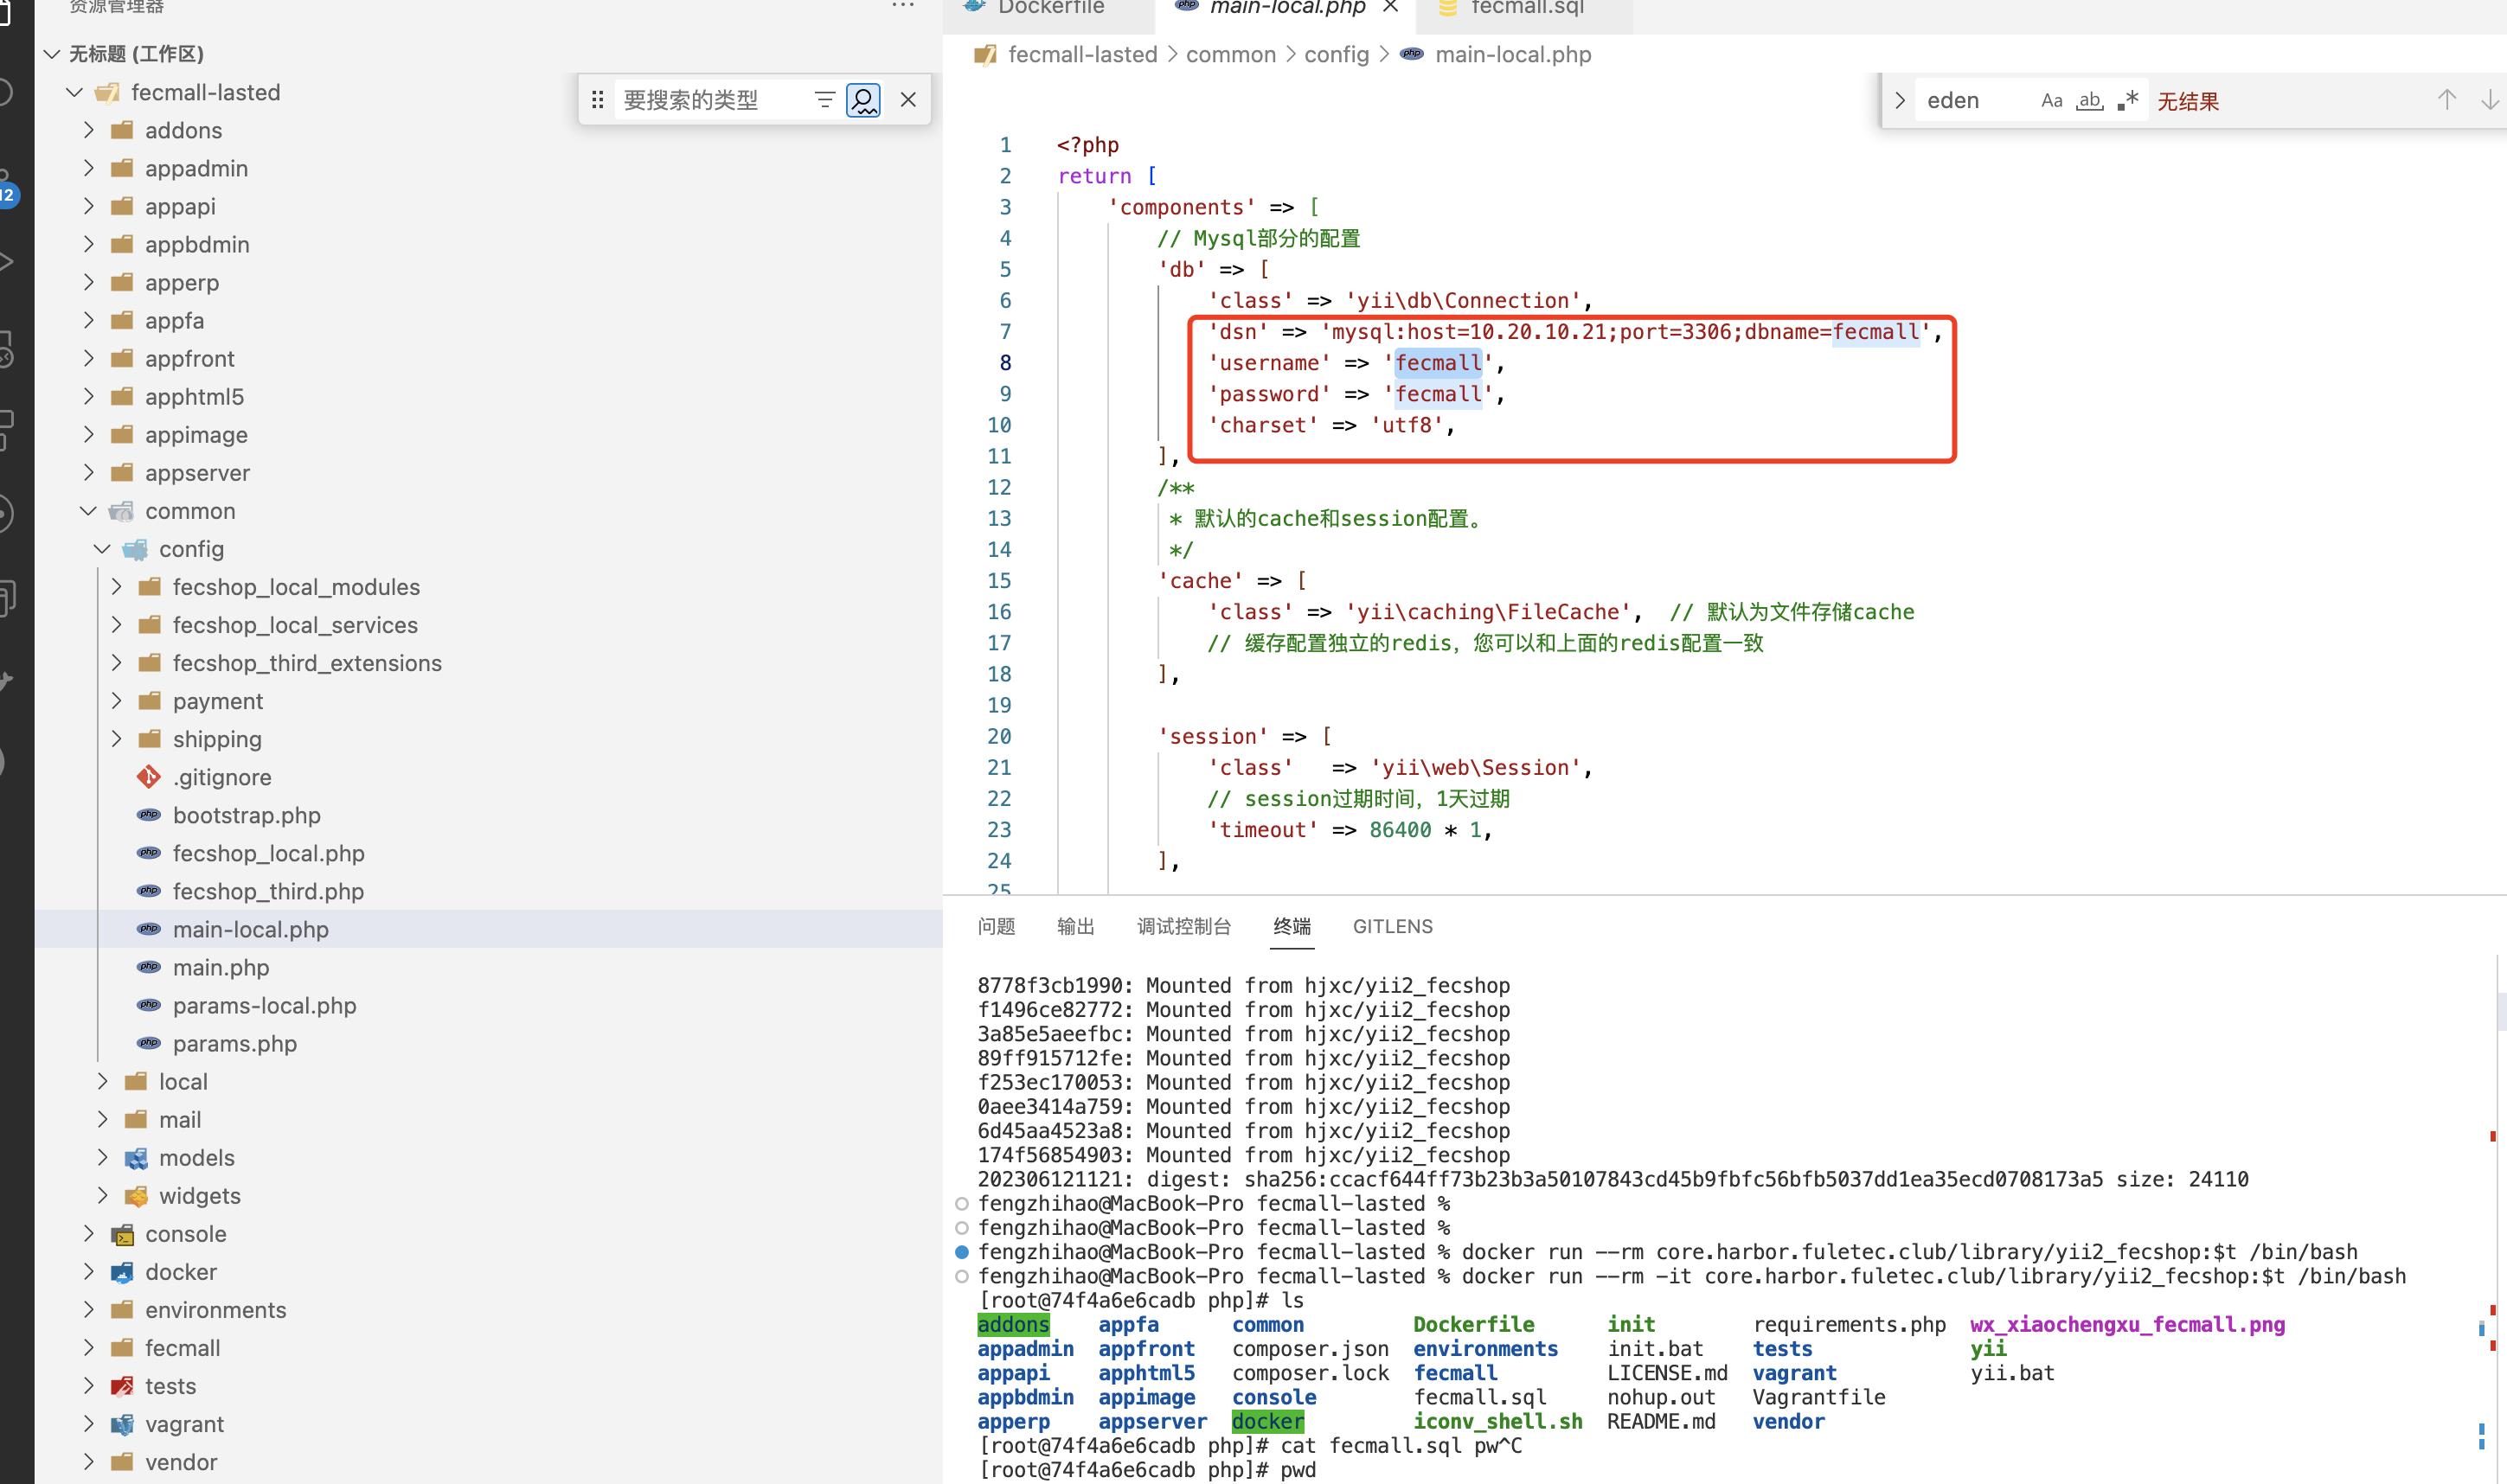Click common in the breadcrumb
Screen dimensions: 2507x1484
(1230, 54)
